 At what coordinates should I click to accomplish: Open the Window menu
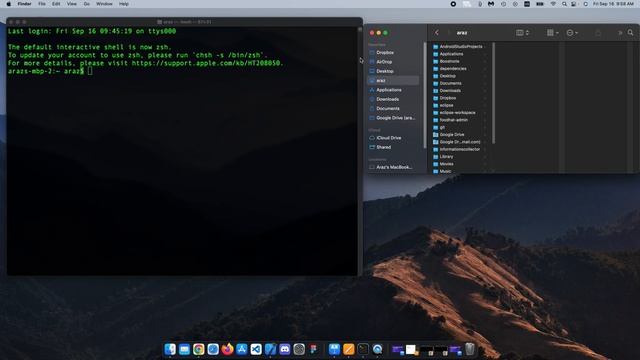click(104, 4)
